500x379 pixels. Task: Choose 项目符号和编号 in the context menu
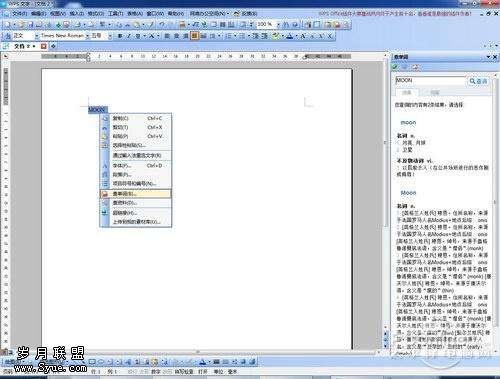click(x=136, y=184)
